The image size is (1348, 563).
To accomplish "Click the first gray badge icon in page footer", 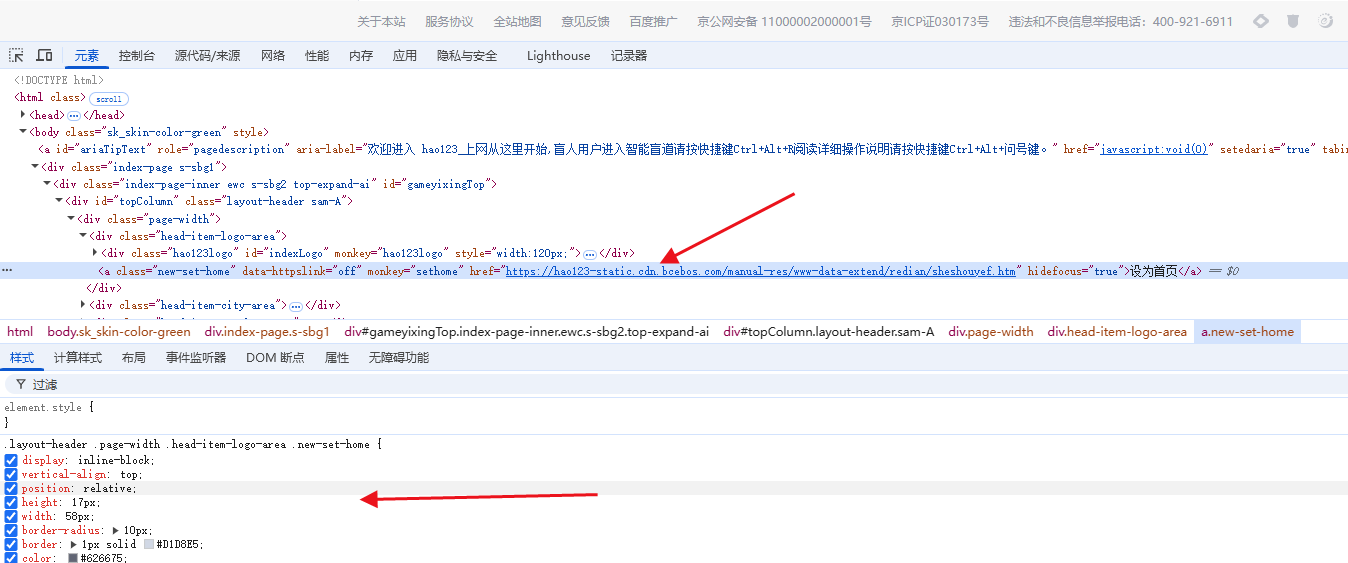I will (x=1262, y=21).
